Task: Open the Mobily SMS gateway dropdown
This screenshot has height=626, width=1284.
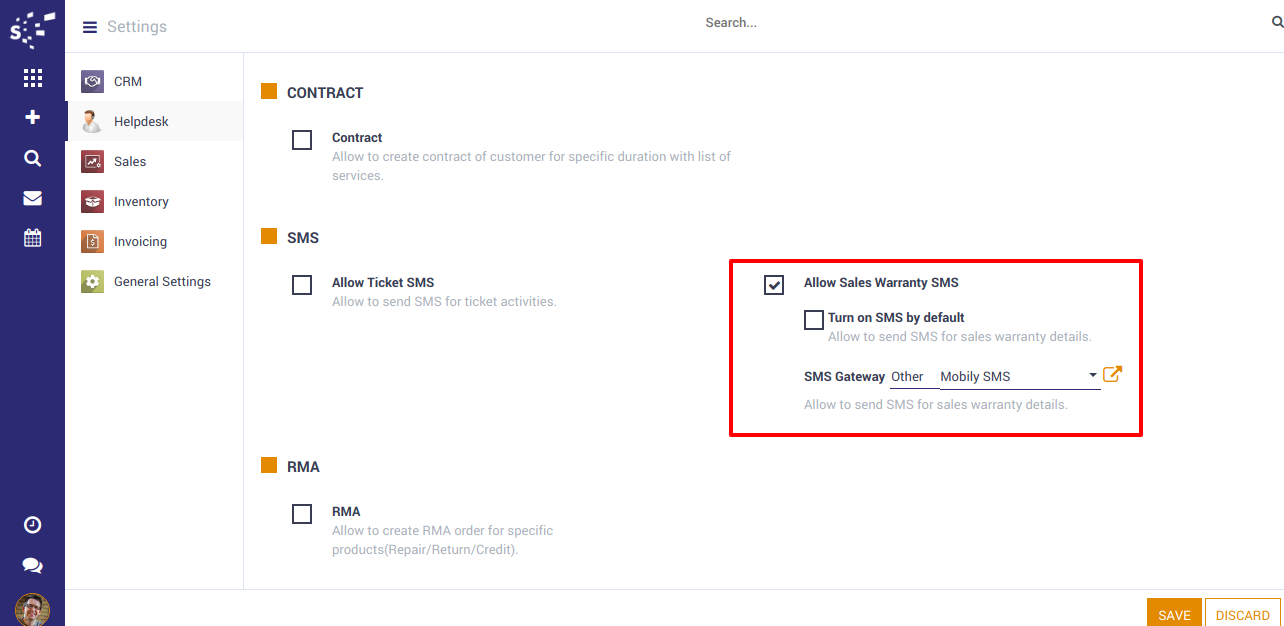Action: click(x=1019, y=377)
